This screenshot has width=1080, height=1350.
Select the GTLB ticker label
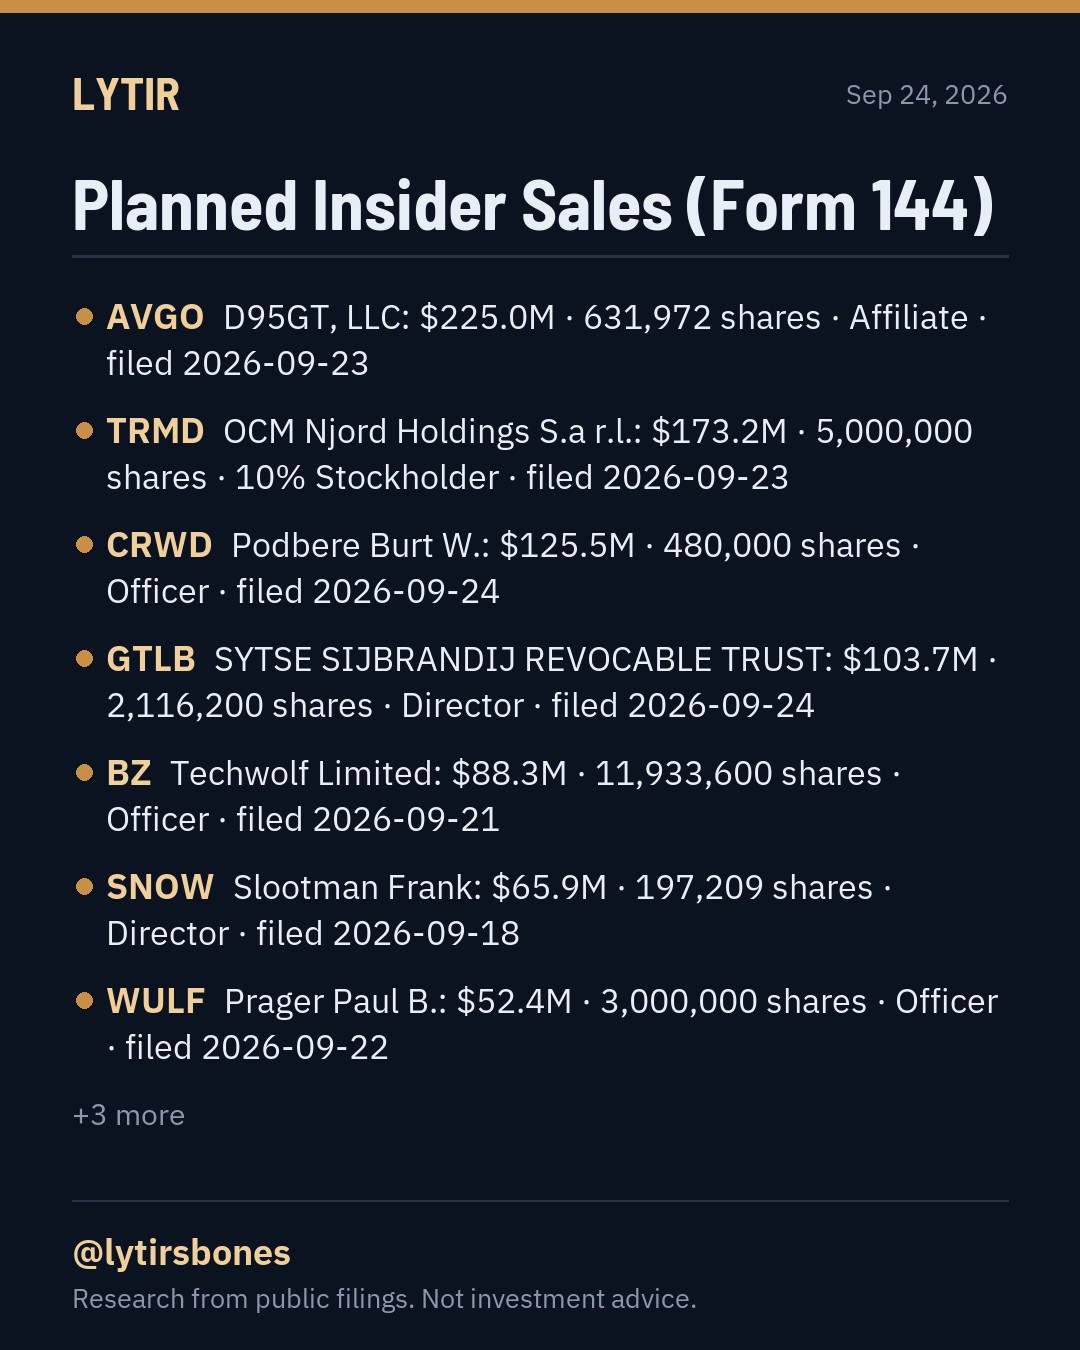coord(151,659)
